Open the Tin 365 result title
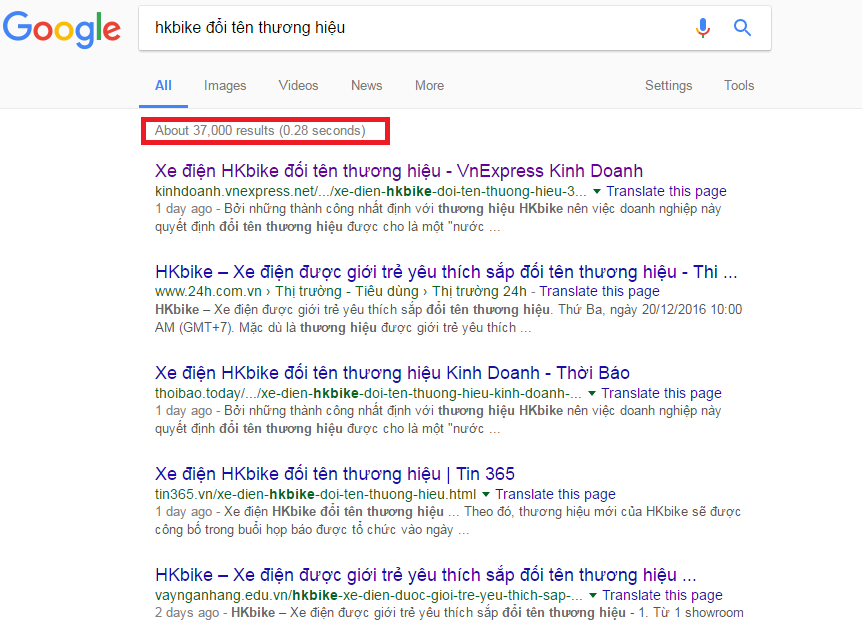 (335, 474)
